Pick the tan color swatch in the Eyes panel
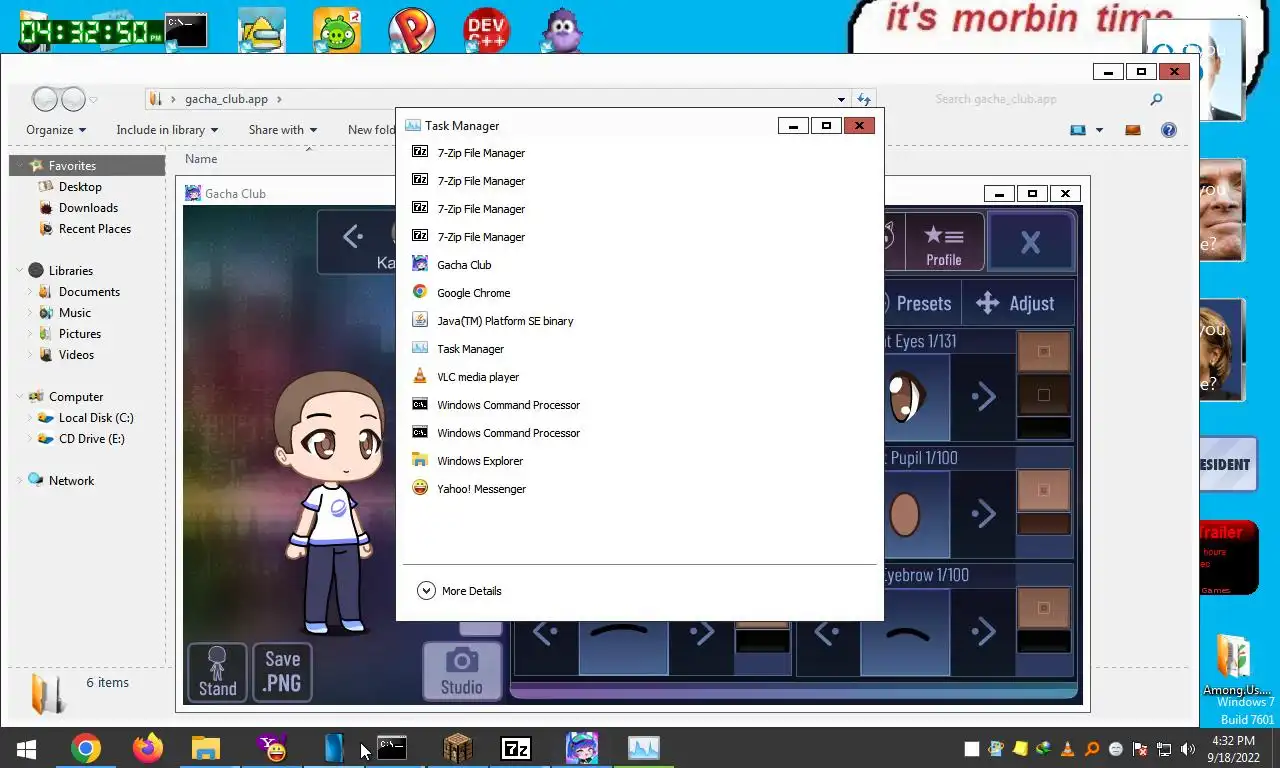Screen dimensions: 1280x768 [x=1043, y=351]
